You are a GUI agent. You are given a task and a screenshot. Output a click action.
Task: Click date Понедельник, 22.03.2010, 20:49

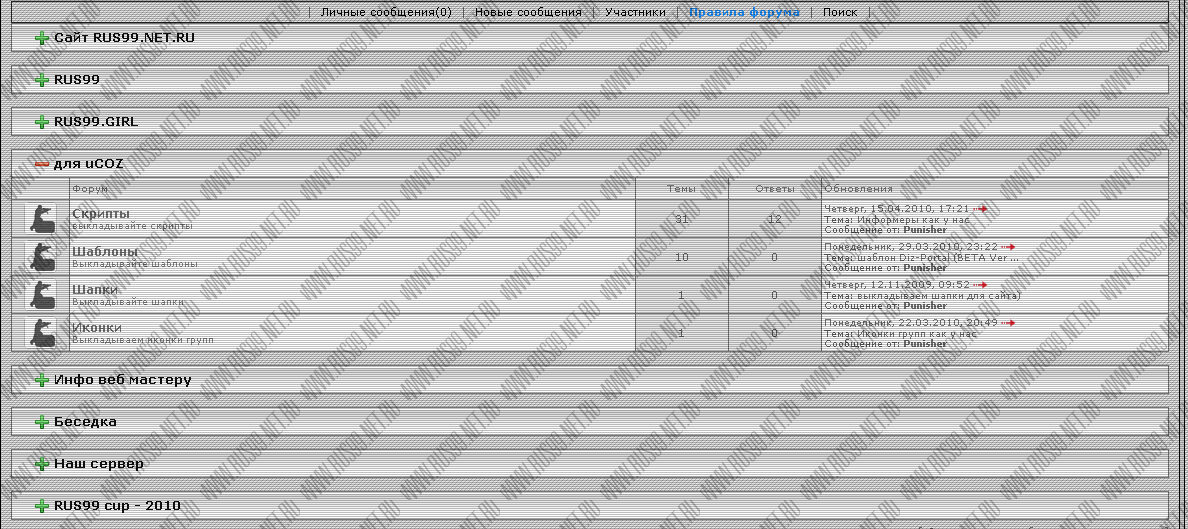pyautogui.click(x=911, y=323)
